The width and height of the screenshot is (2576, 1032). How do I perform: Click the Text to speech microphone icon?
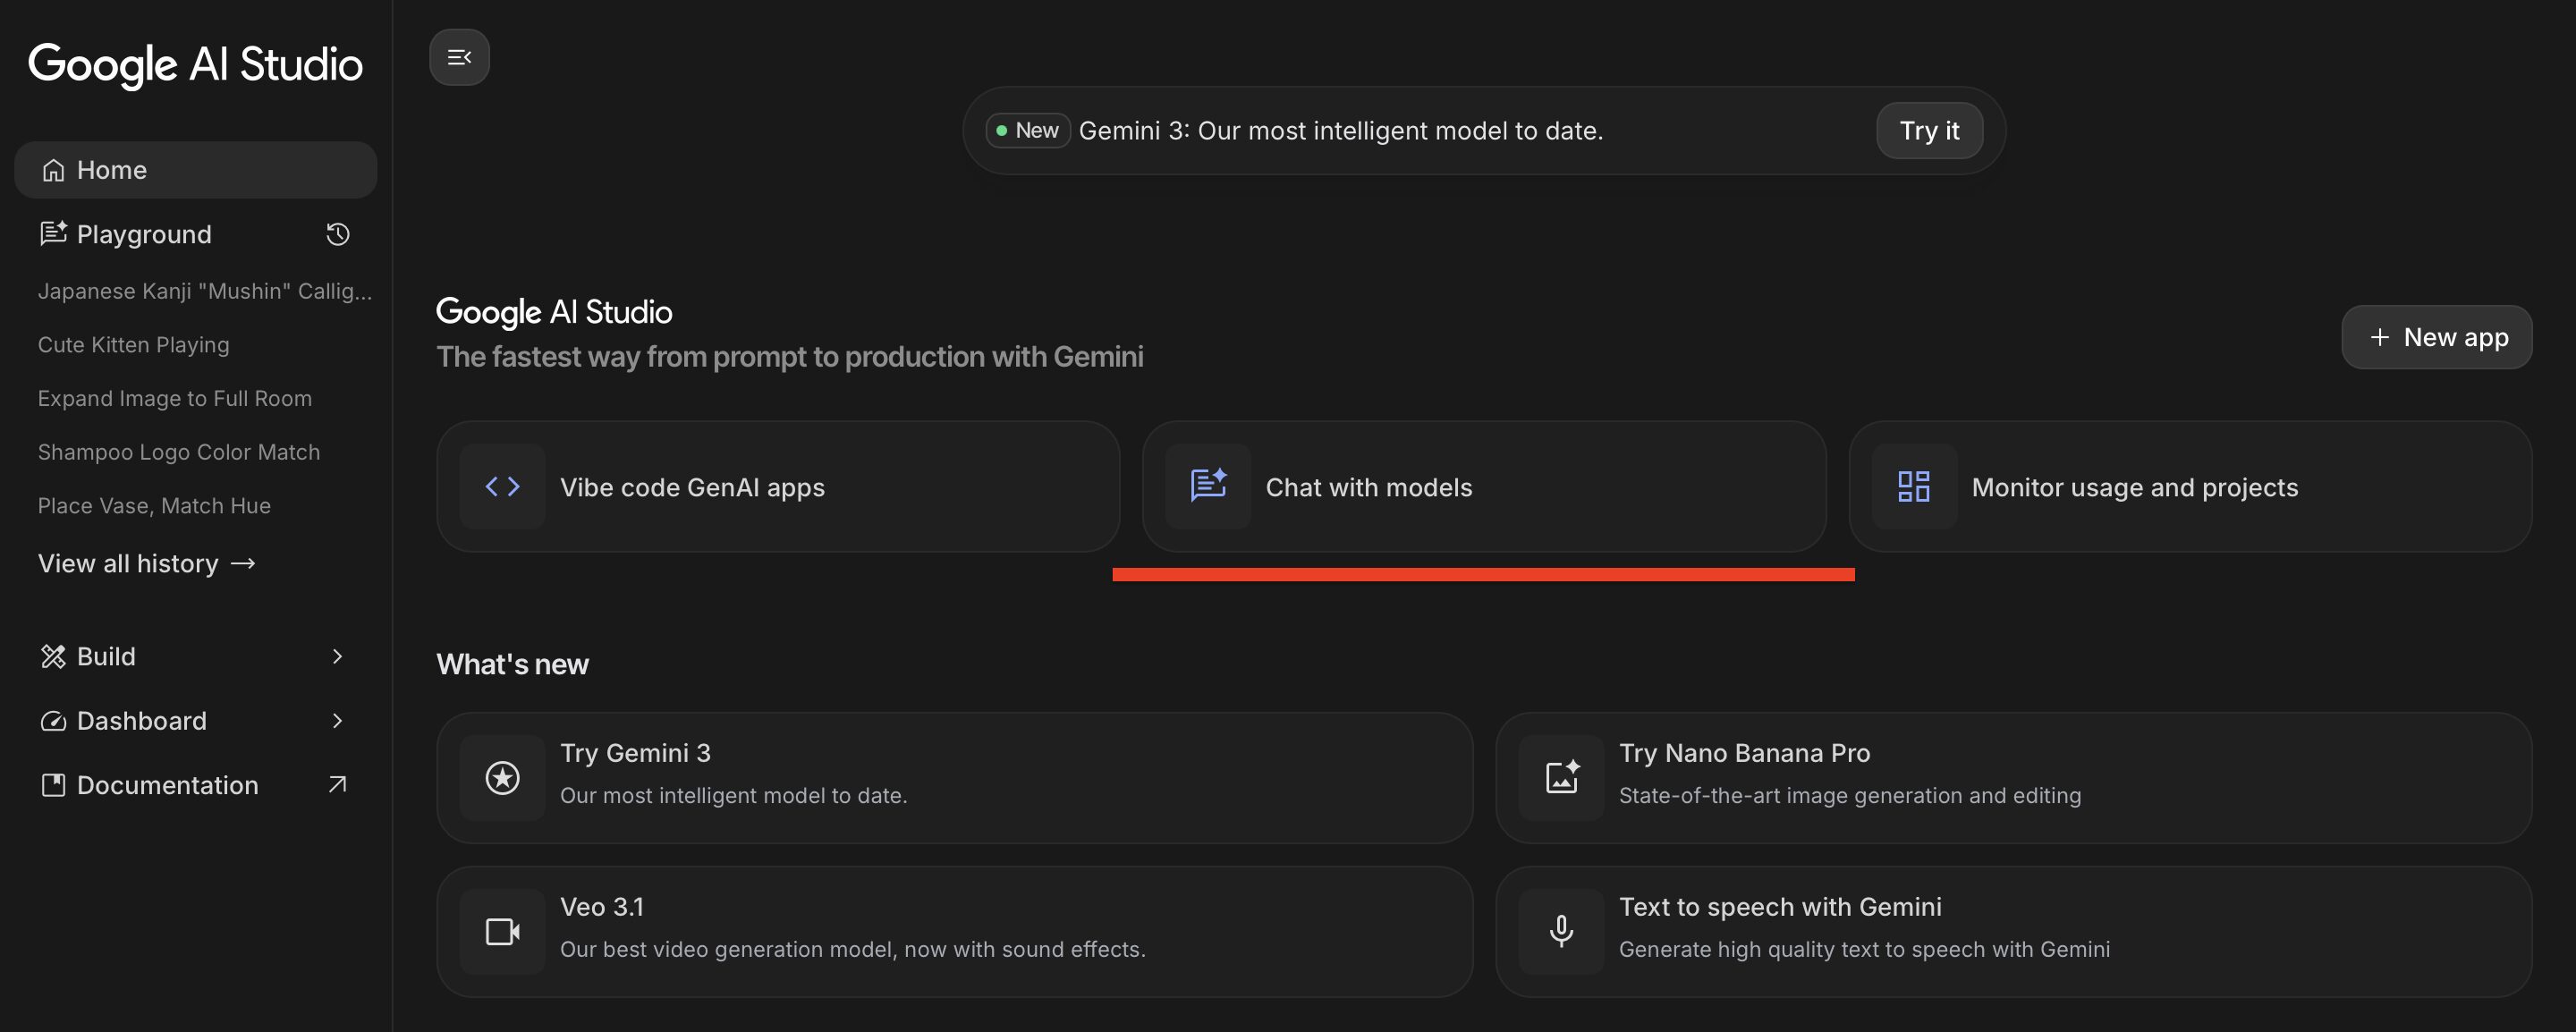[1561, 932]
